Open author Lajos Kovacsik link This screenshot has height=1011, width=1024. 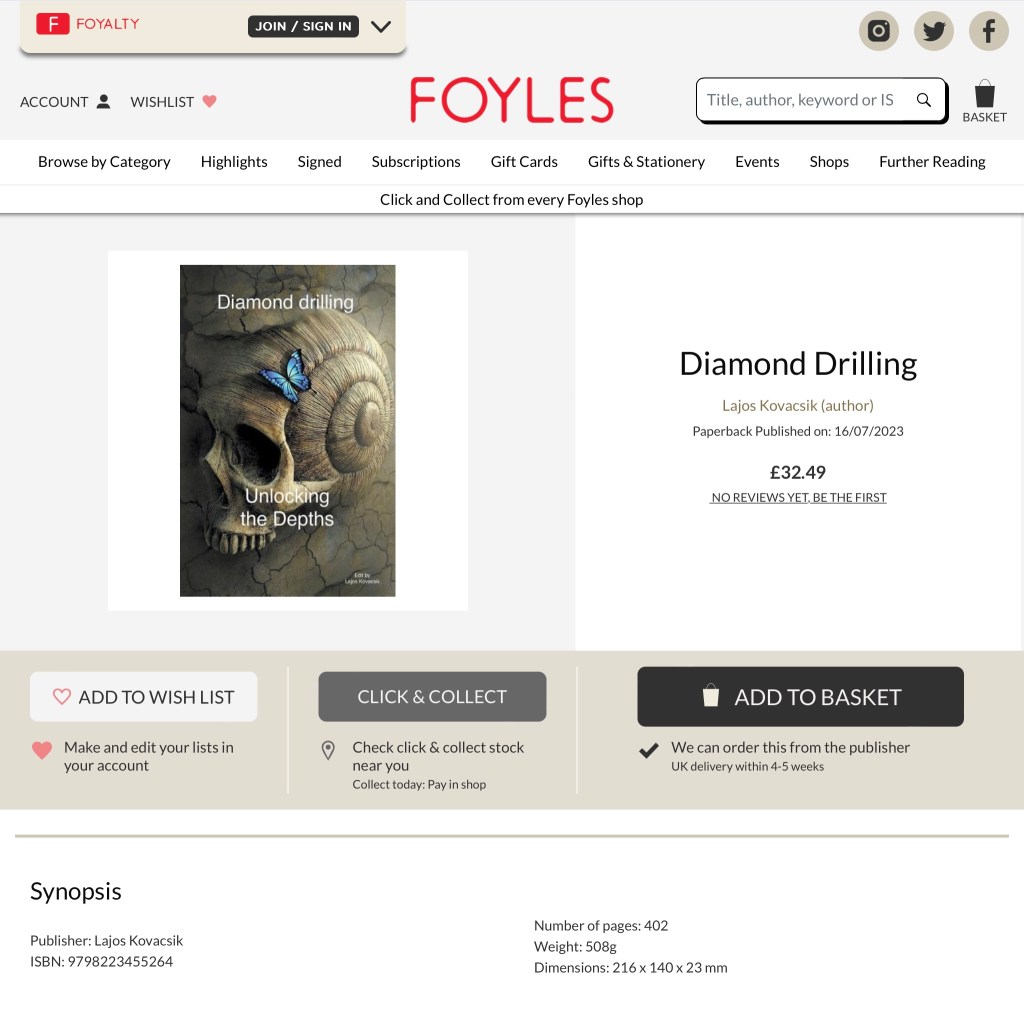point(797,406)
